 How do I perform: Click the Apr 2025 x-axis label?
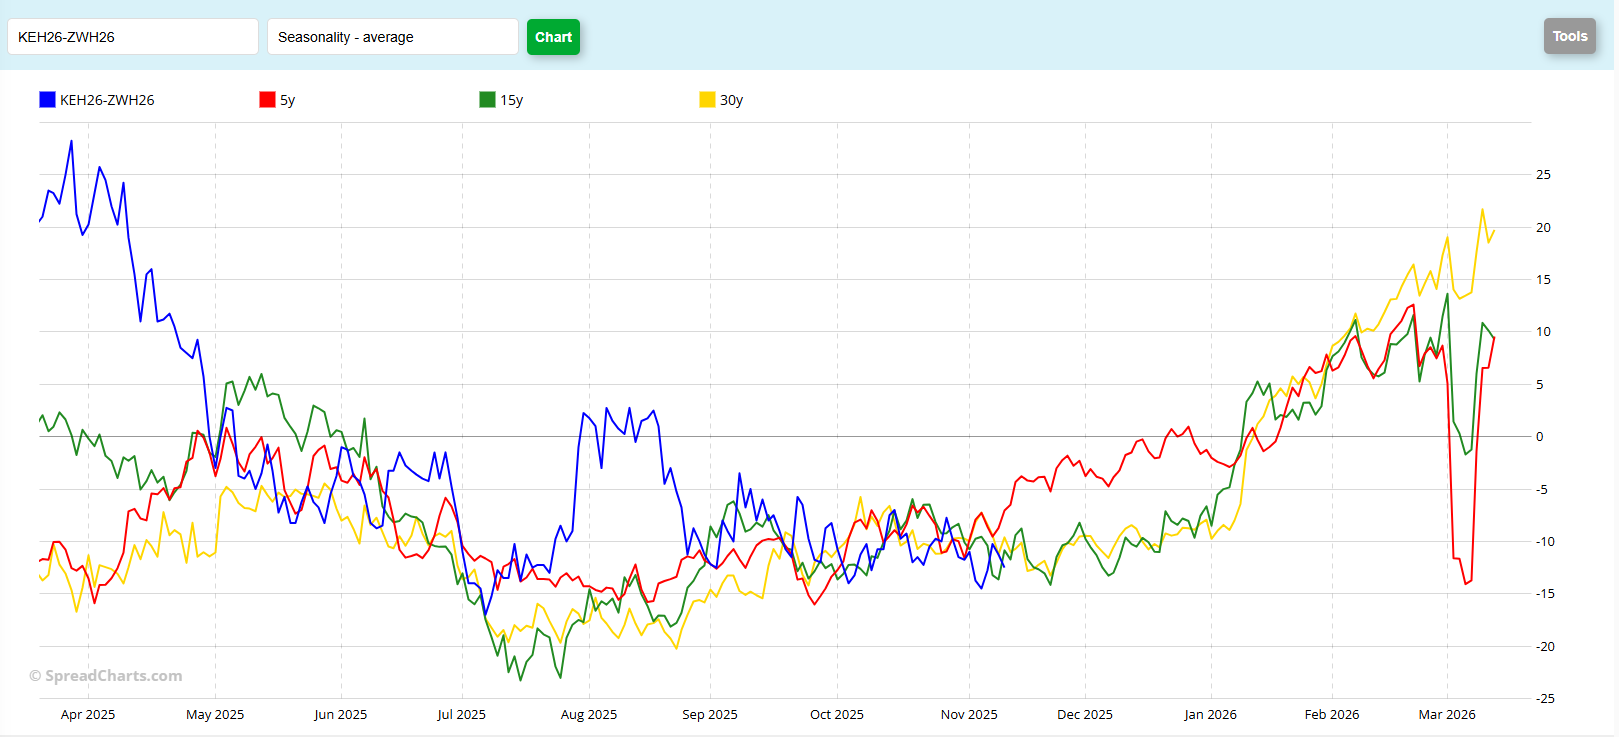[x=88, y=714]
